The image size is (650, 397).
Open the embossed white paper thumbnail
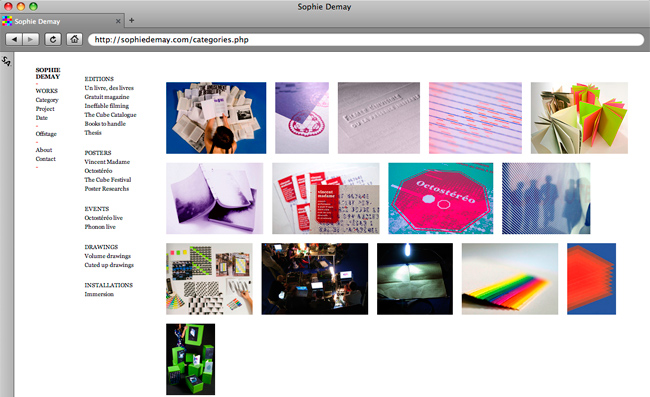pos(378,118)
